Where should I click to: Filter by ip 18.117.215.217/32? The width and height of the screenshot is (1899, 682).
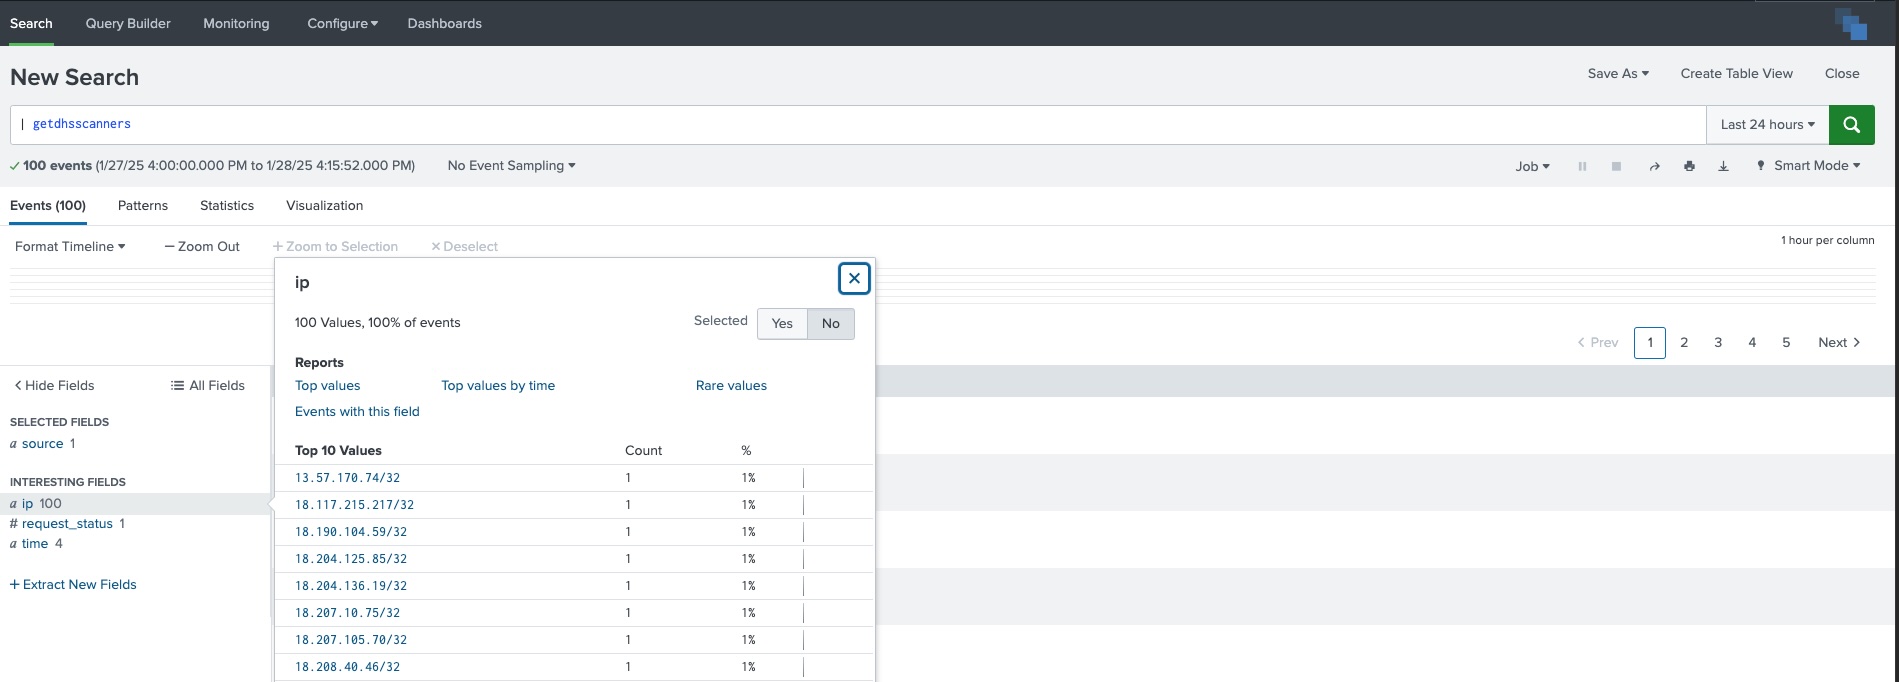(354, 505)
